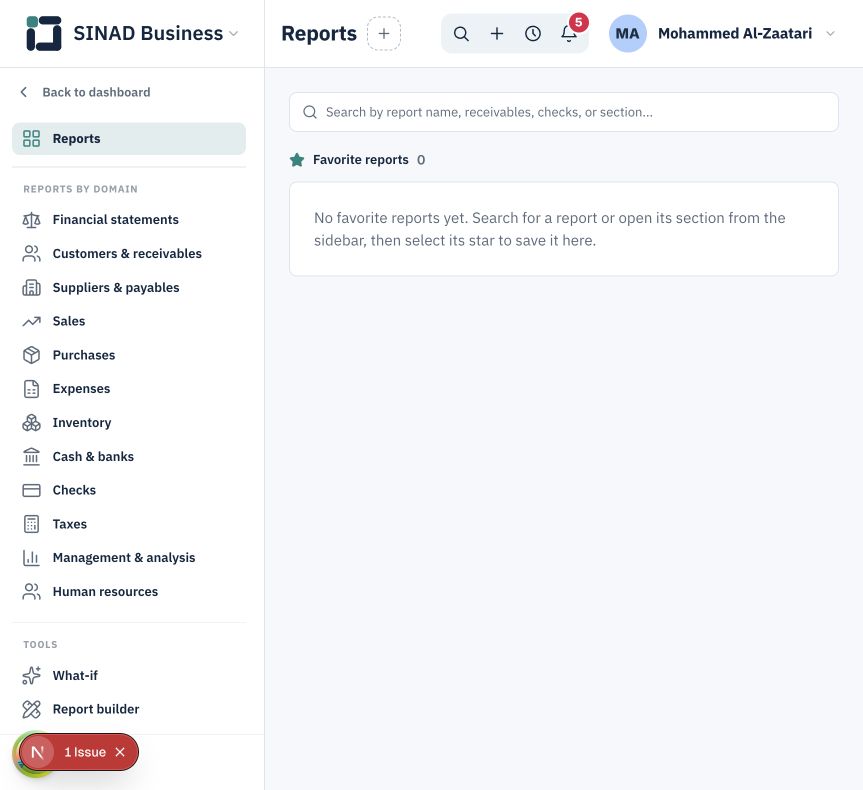
Task: Select Reports in the sidebar
Action: click(129, 139)
